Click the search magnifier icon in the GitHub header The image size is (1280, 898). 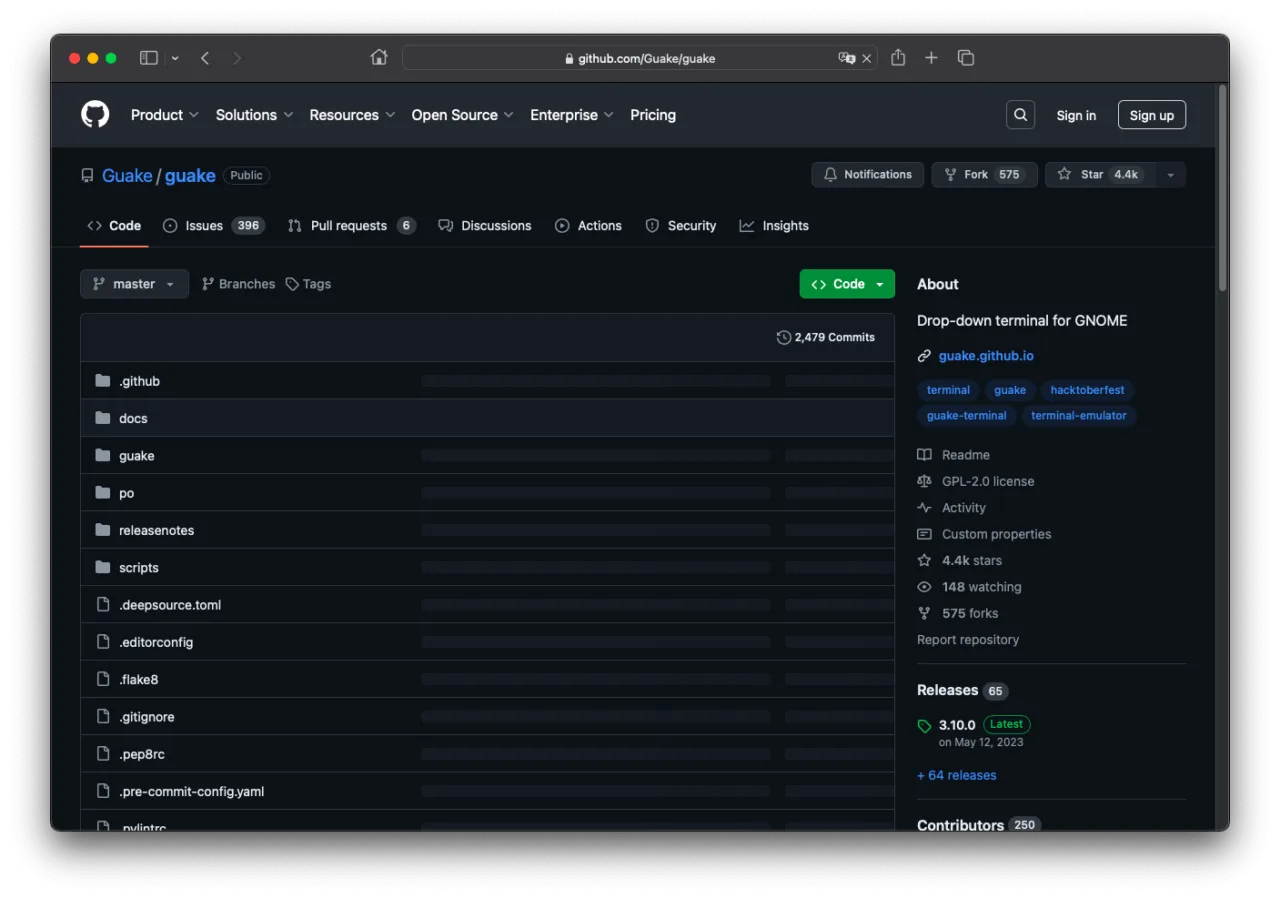coord(1020,115)
